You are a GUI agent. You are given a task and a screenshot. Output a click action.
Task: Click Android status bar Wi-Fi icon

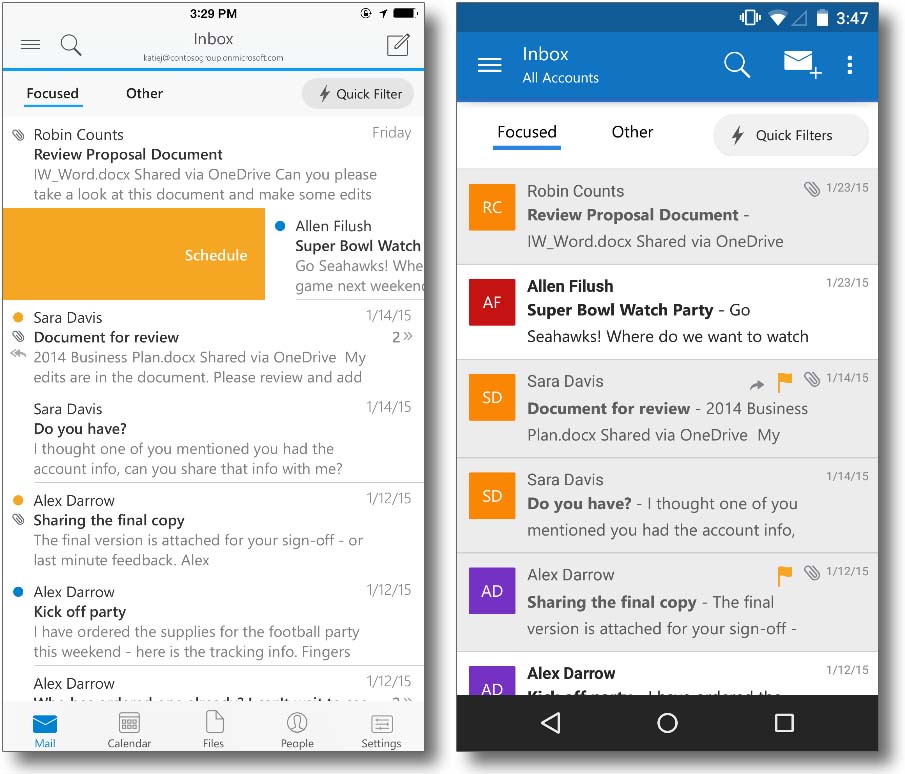pyautogui.click(x=777, y=18)
